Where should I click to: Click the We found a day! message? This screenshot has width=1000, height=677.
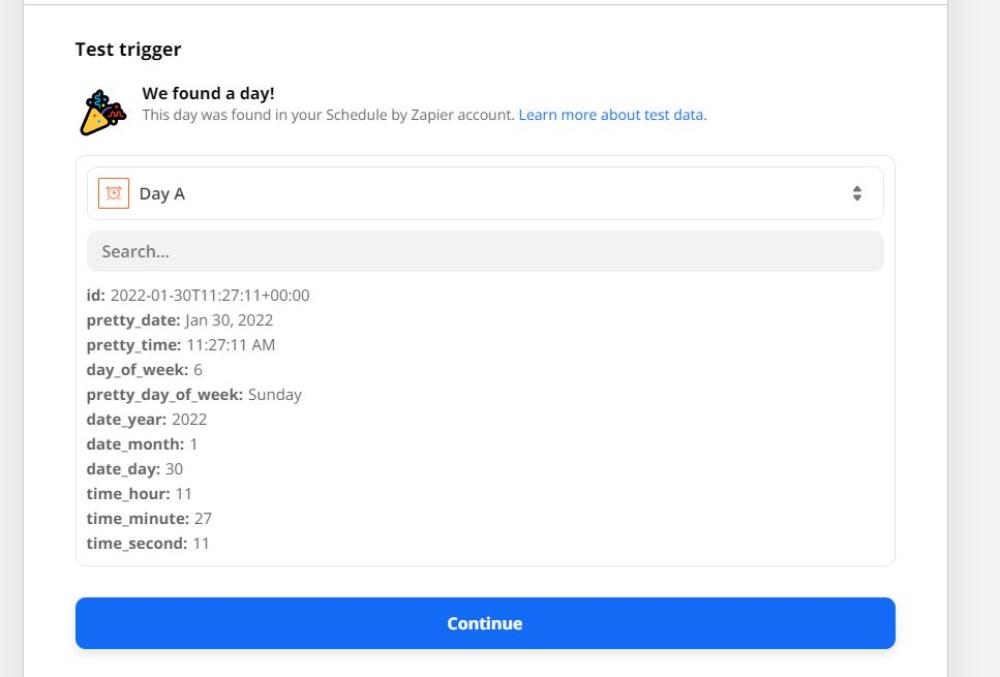tap(209, 93)
